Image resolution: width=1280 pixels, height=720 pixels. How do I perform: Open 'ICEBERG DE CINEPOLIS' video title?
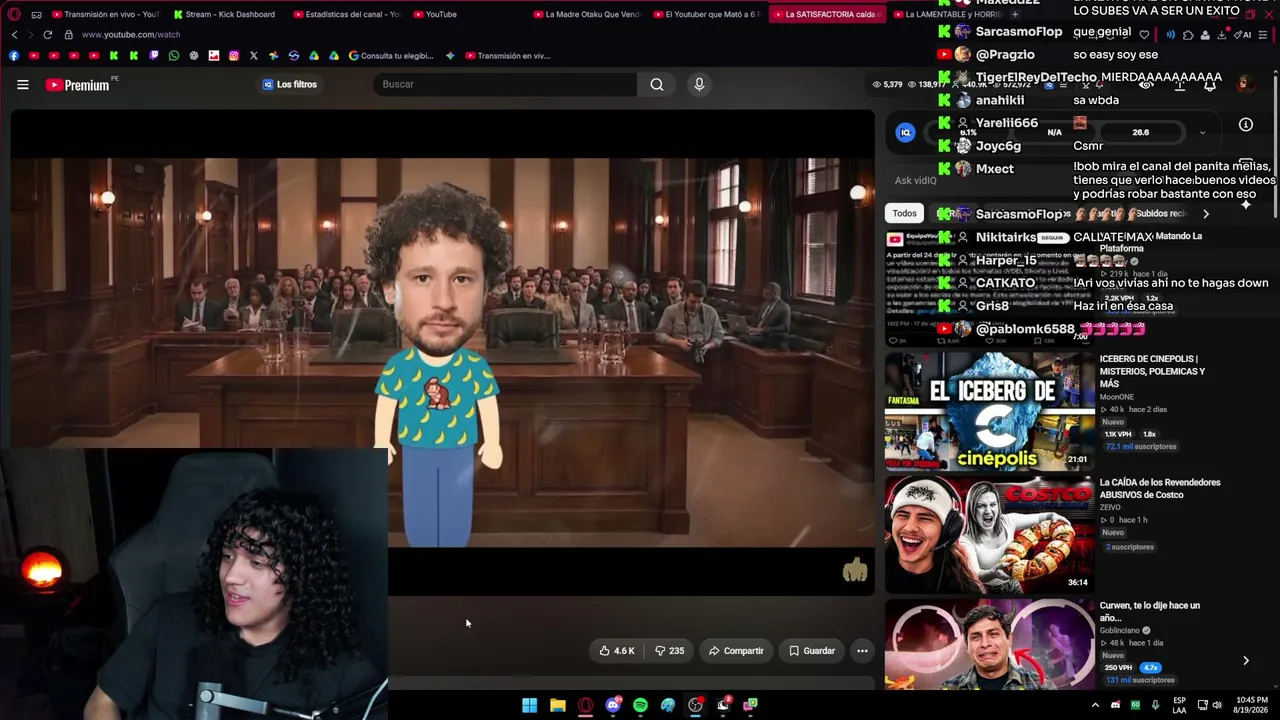pyautogui.click(x=1152, y=371)
